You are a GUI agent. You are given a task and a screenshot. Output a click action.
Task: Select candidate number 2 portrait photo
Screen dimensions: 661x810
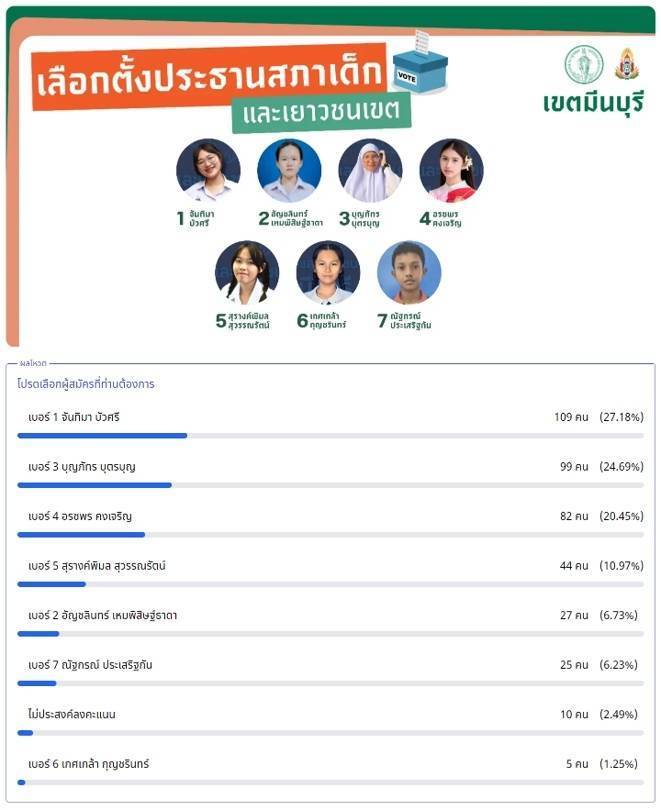click(x=289, y=170)
